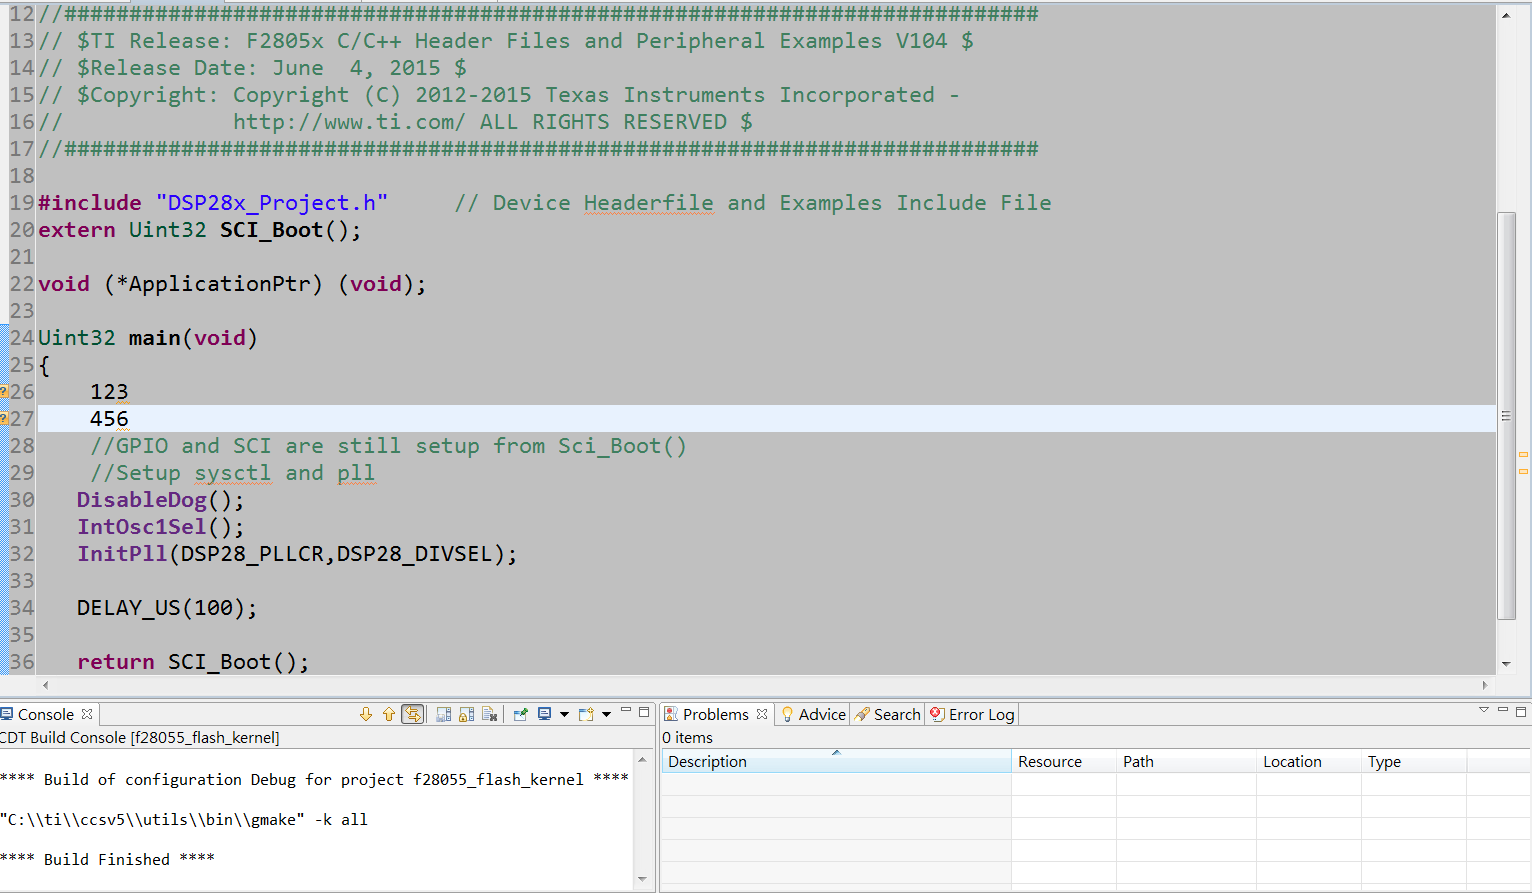
Task: Open the Display Selected Console dropdown arrow
Action: pos(564,714)
